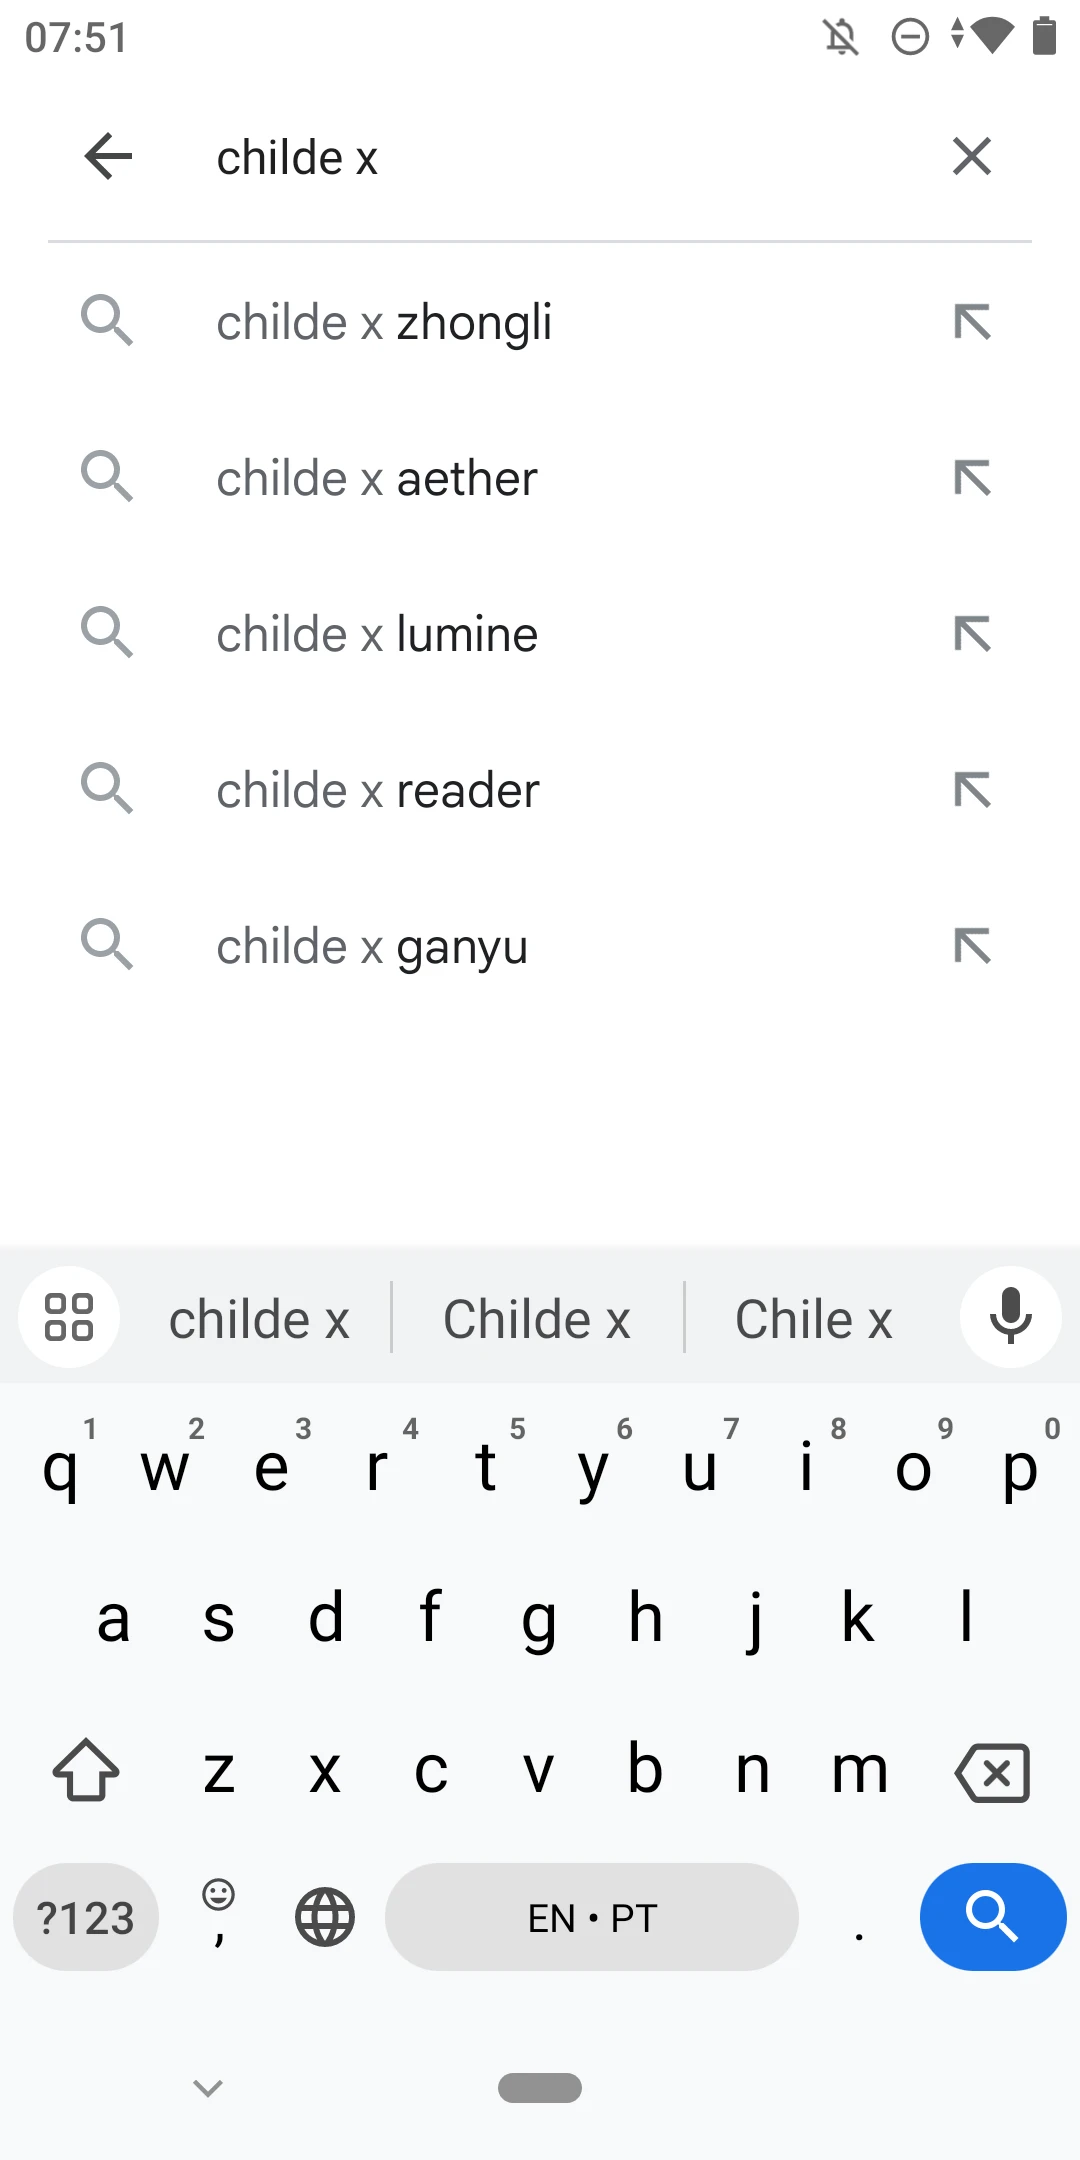Tap the autofill arrow next to childe x aether
This screenshot has width=1080, height=2160.
[971, 477]
